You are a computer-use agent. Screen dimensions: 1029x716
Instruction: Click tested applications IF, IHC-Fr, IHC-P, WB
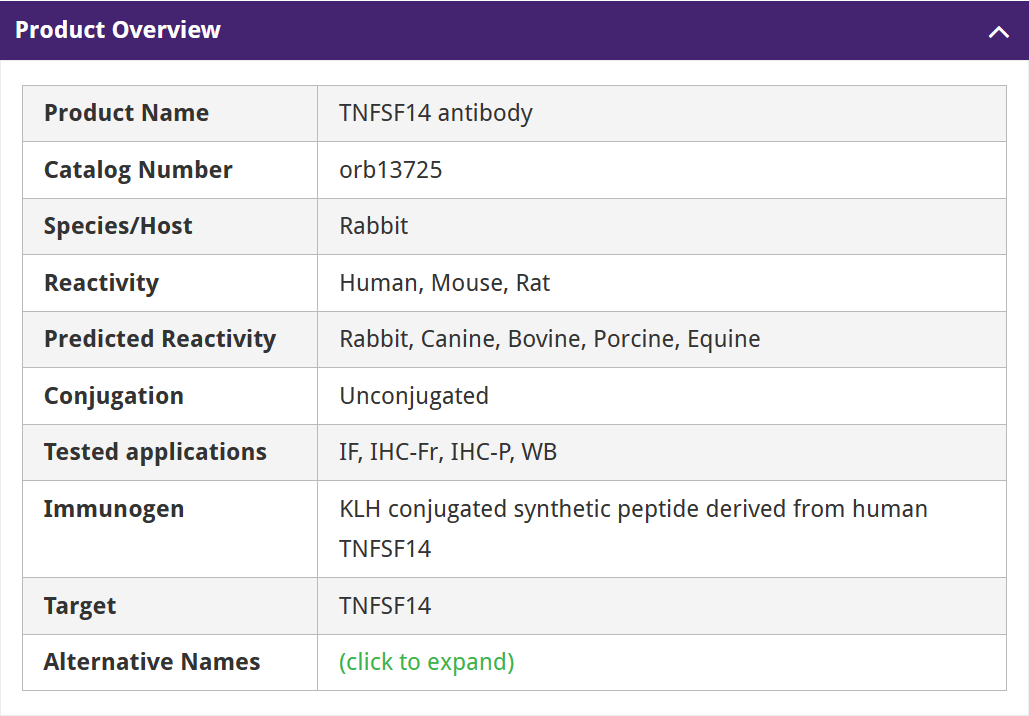tap(448, 452)
